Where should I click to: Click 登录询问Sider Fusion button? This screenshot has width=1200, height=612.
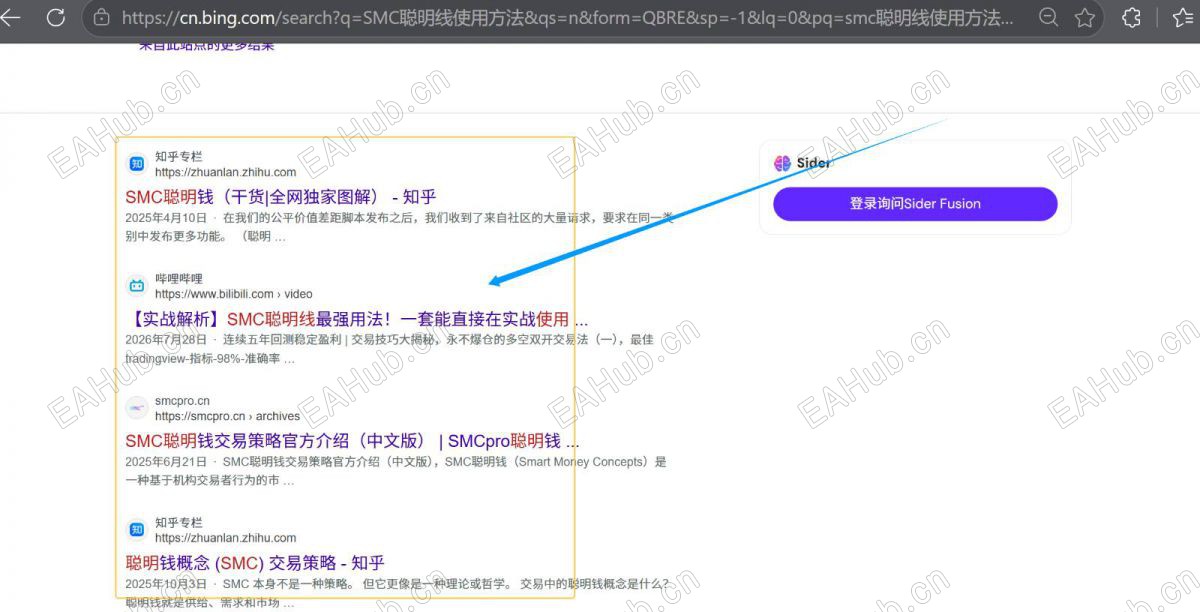[915, 204]
